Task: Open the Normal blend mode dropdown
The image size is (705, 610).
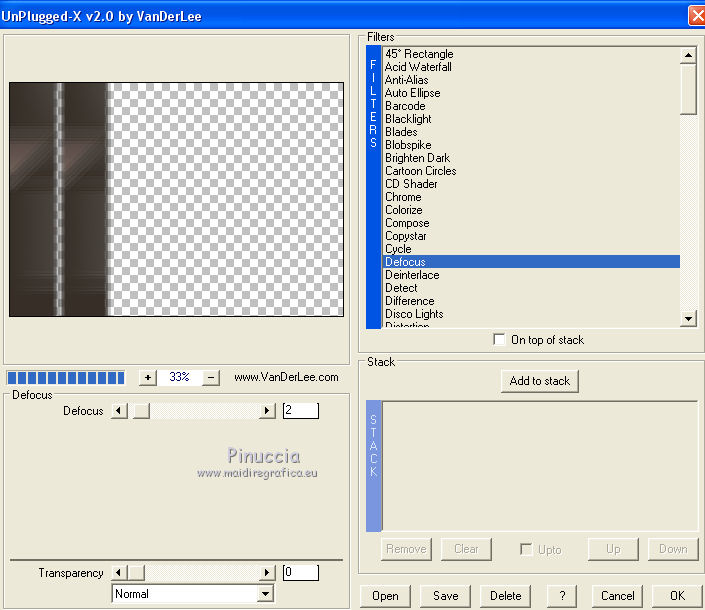Action: coord(266,594)
